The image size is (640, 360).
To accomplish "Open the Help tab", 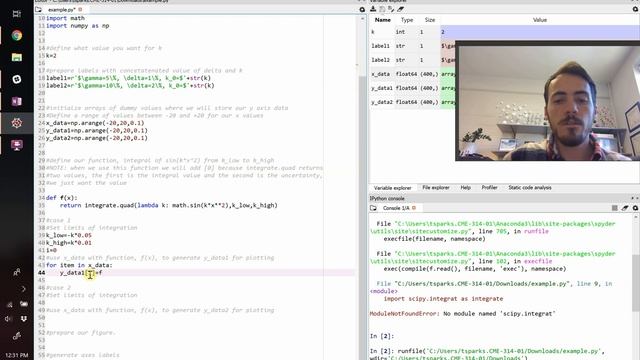I will coord(466,188).
